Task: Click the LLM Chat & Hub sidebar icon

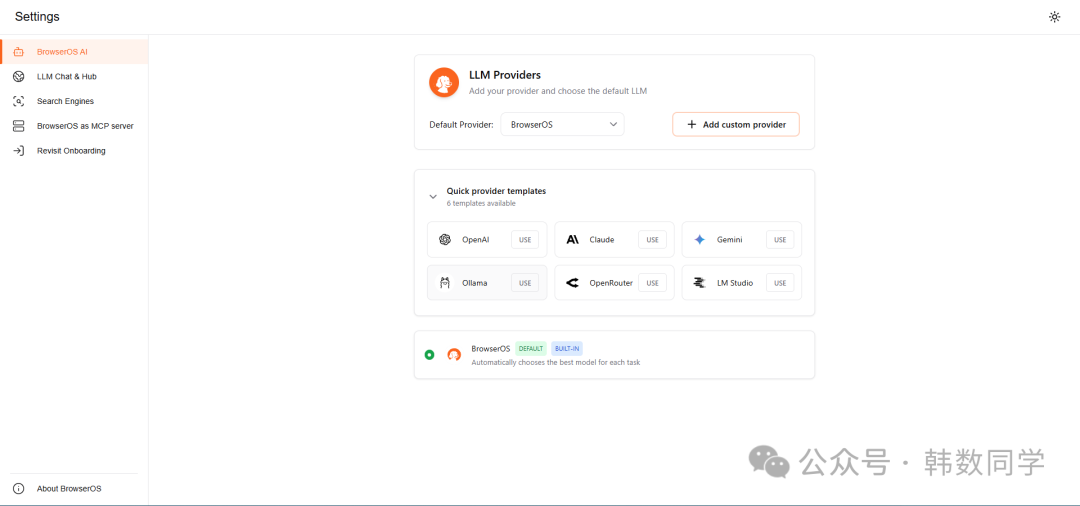Action: 19,76
